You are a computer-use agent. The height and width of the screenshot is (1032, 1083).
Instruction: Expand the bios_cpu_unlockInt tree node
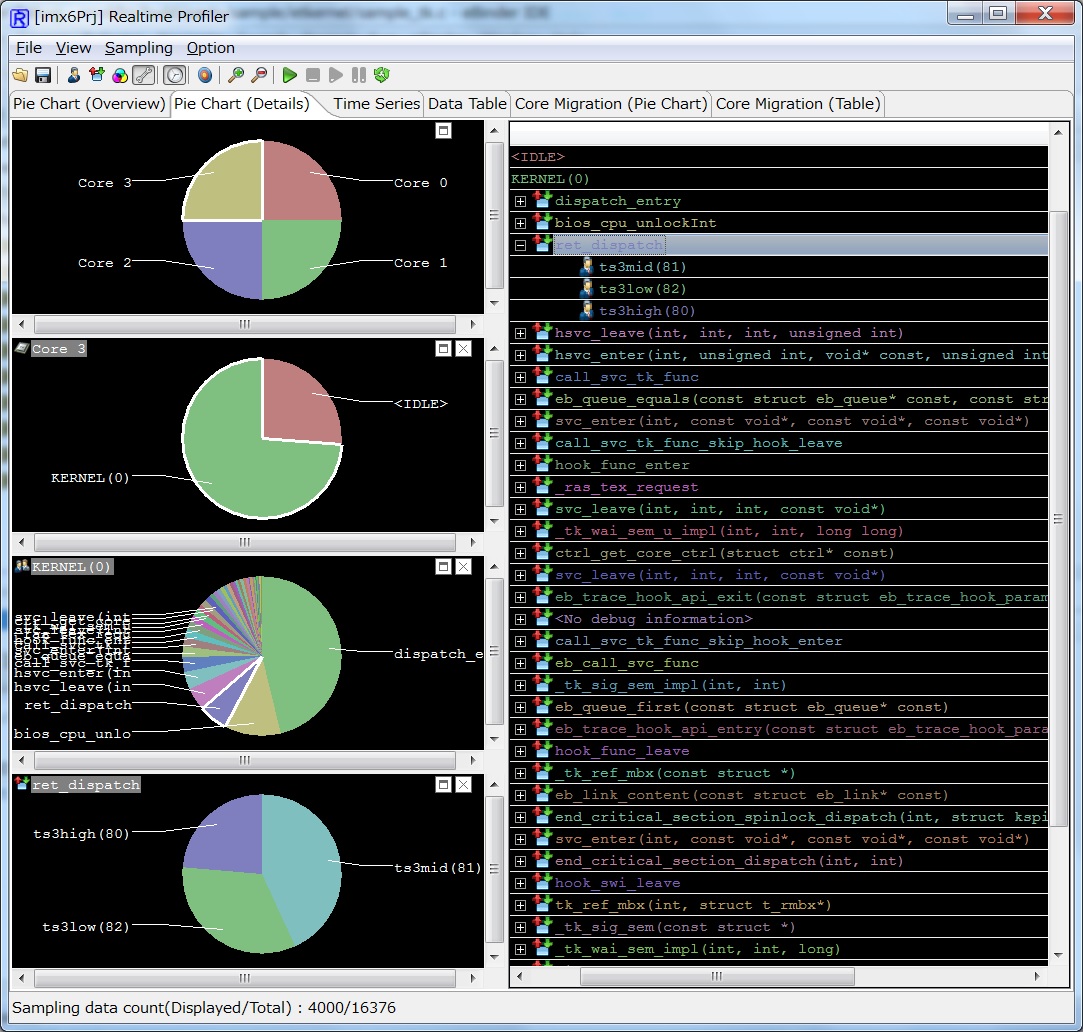[x=520, y=223]
